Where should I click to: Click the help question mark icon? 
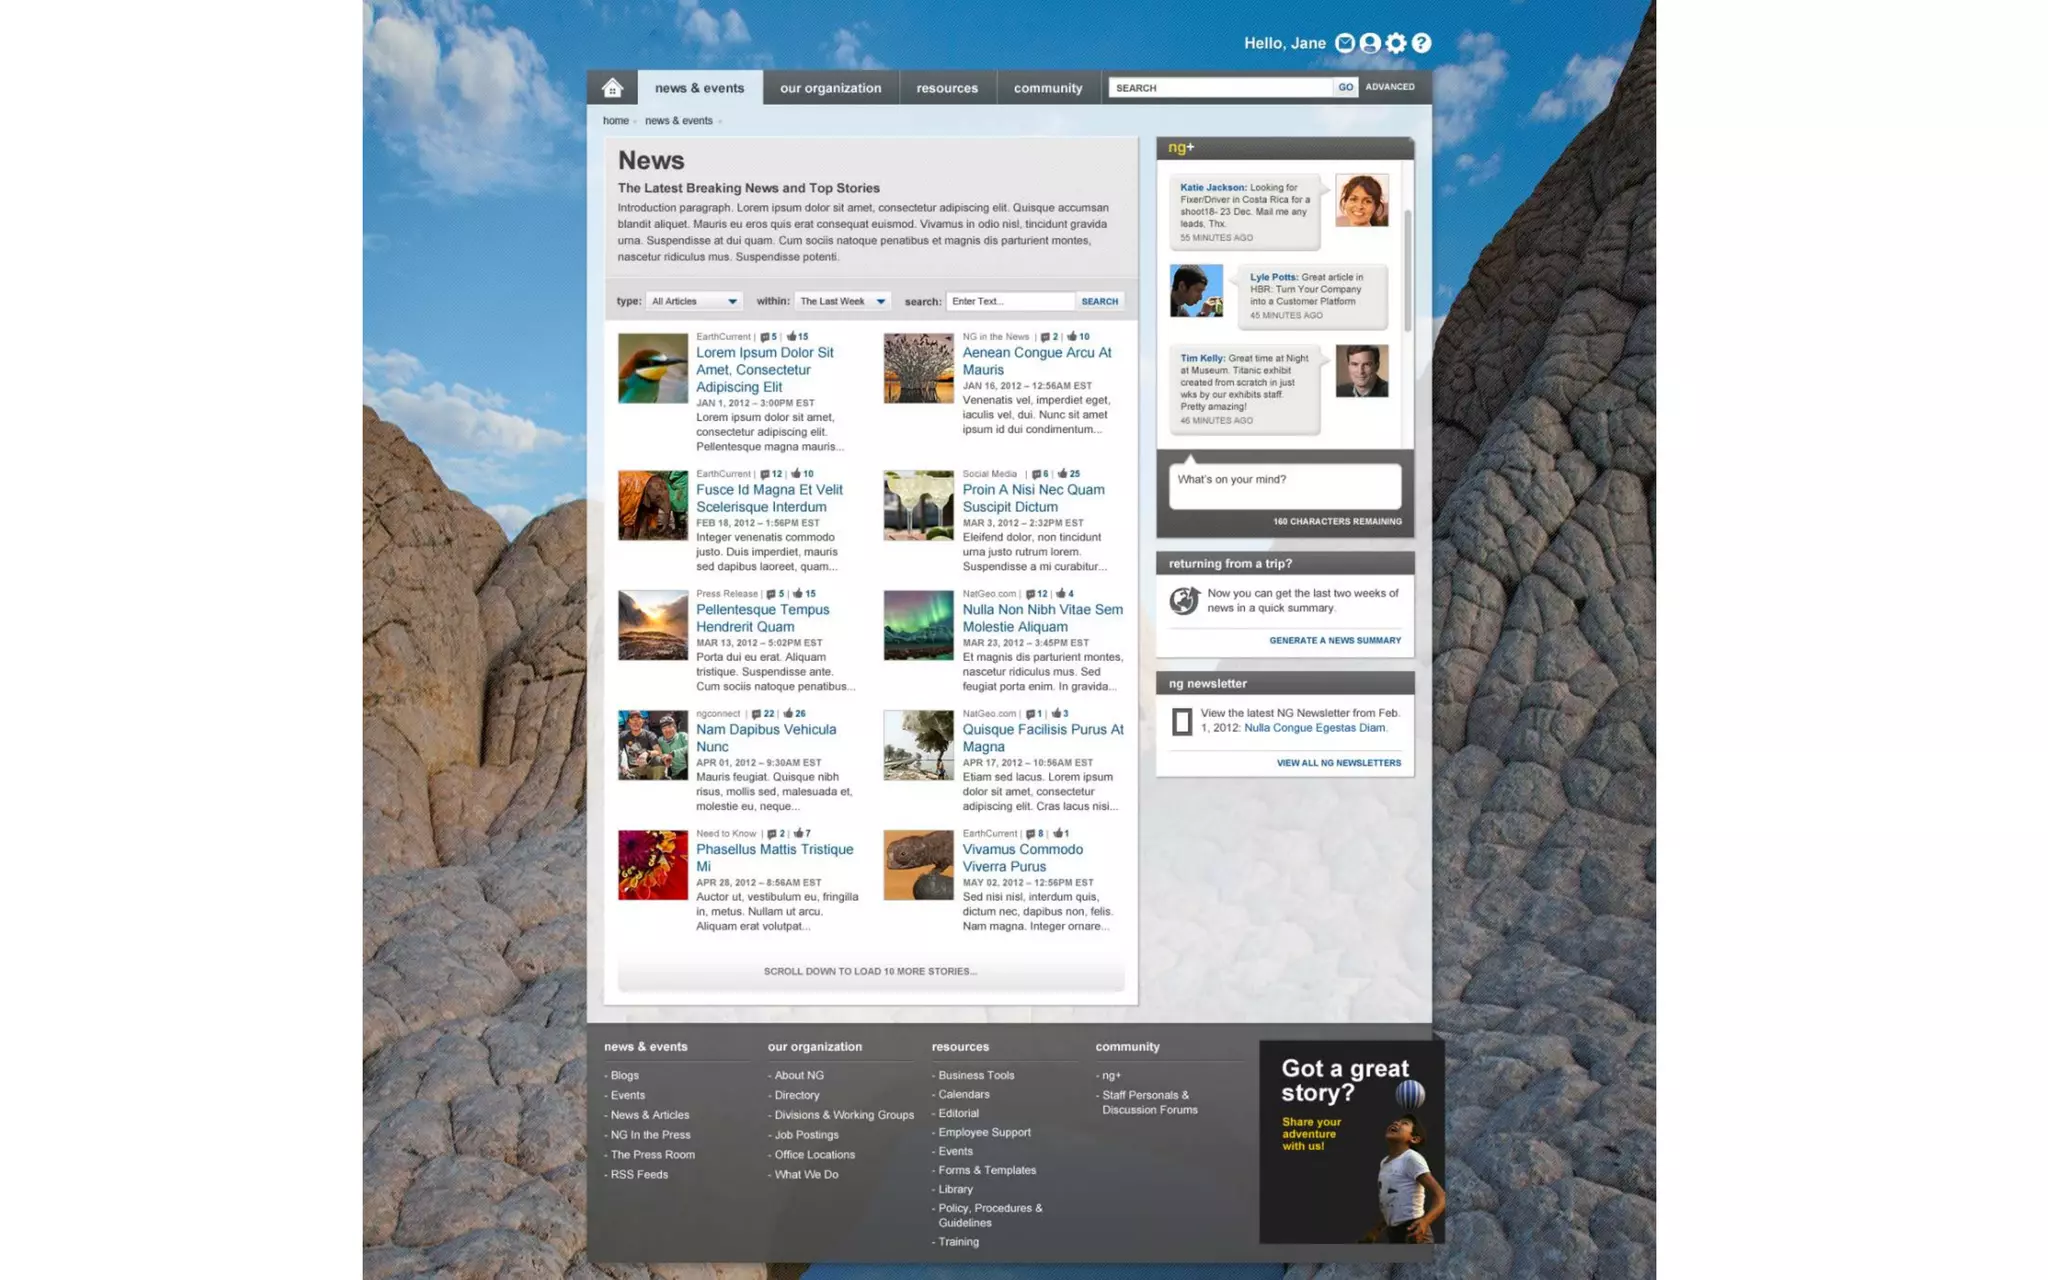coord(1421,43)
